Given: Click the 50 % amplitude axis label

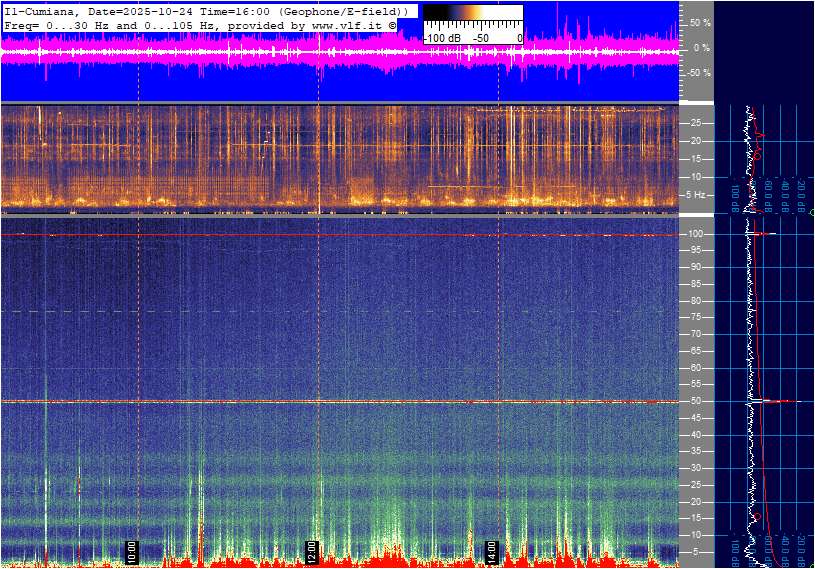Looking at the screenshot, I should (x=699, y=22).
